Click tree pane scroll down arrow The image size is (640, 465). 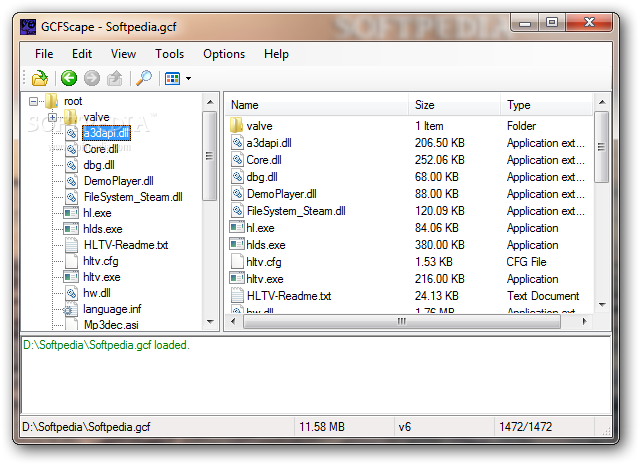click(x=210, y=322)
